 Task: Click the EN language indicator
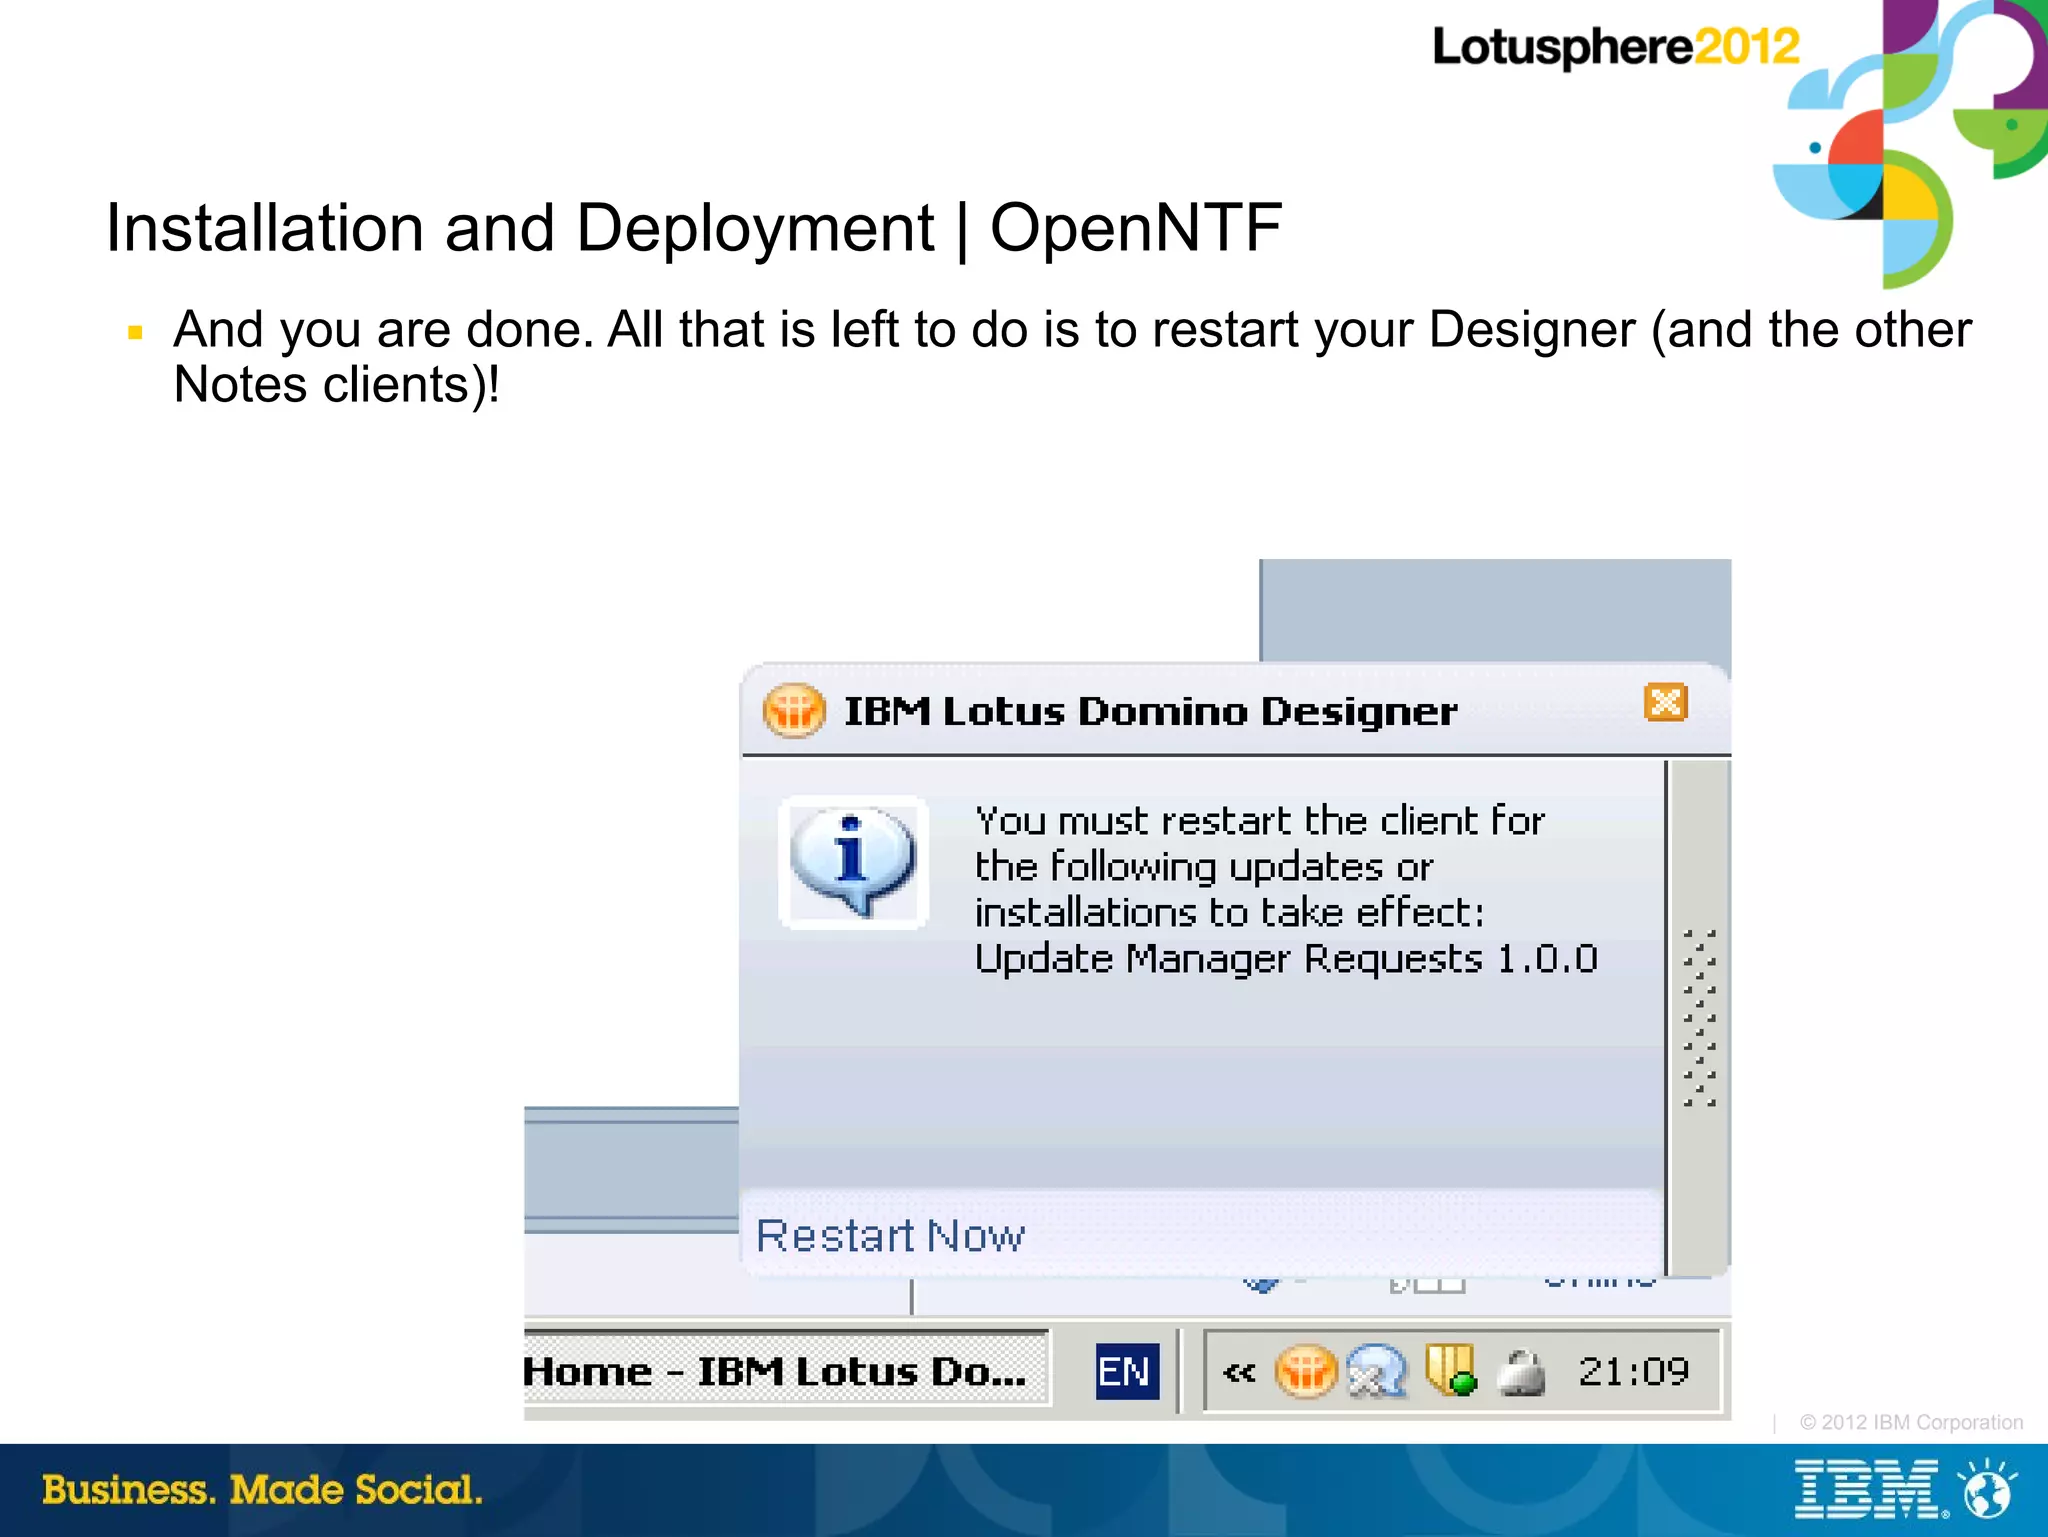tap(1127, 1371)
